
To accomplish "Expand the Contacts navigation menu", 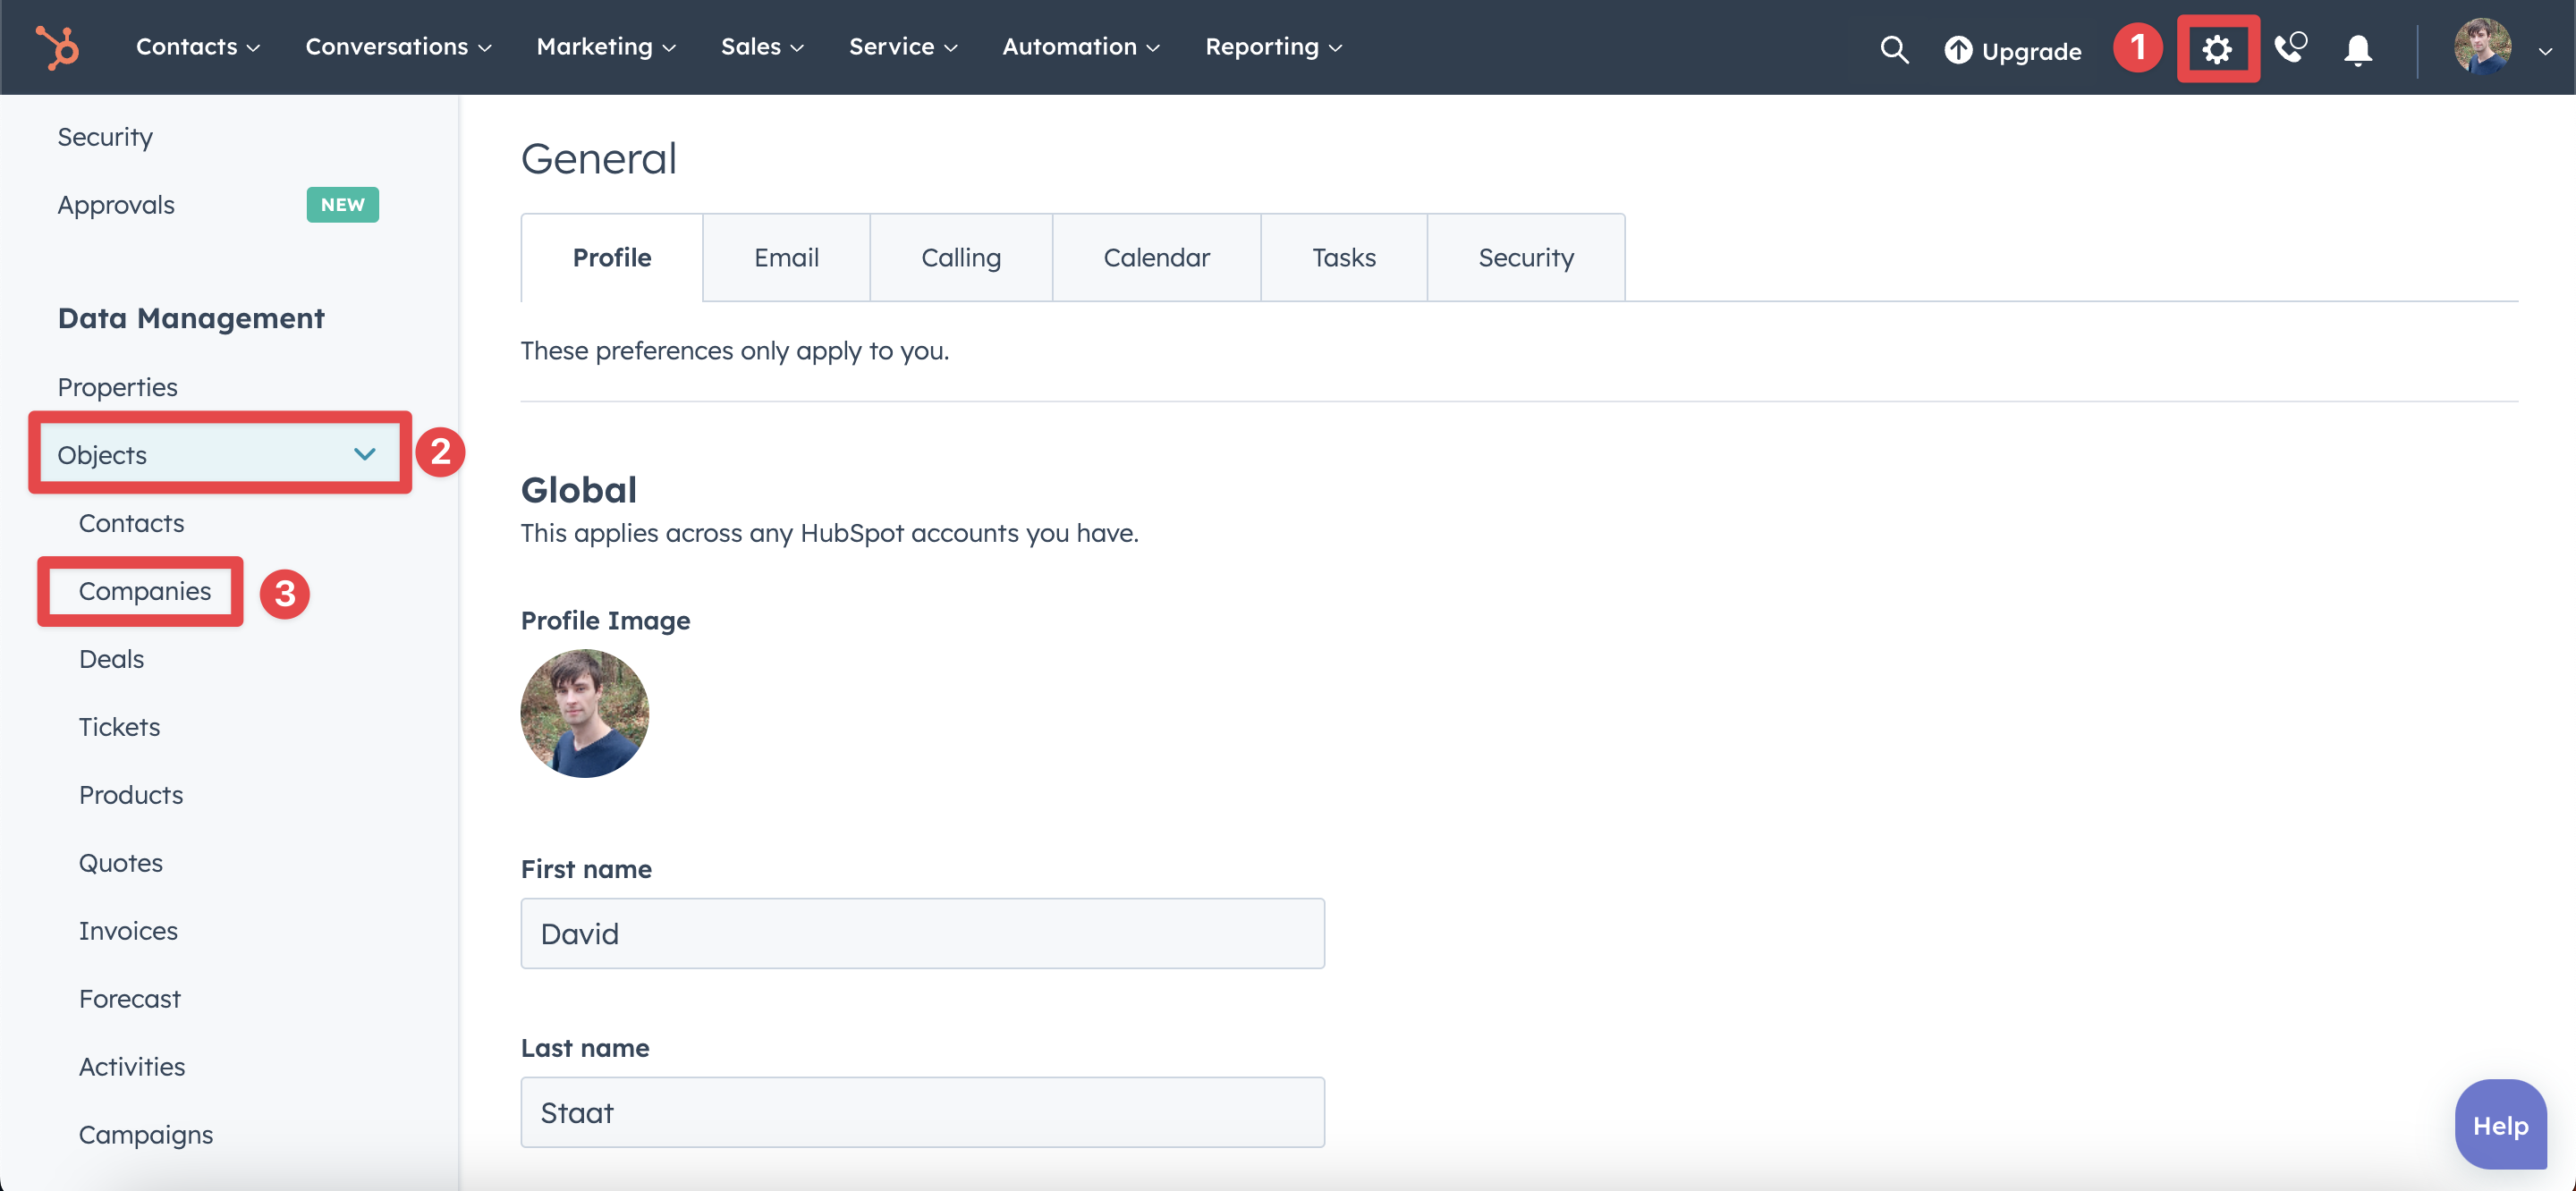I will tap(198, 47).
